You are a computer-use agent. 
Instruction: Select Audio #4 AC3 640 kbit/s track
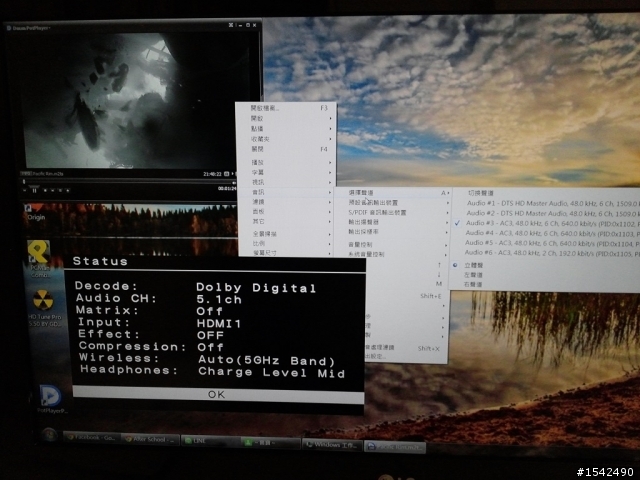coord(546,233)
